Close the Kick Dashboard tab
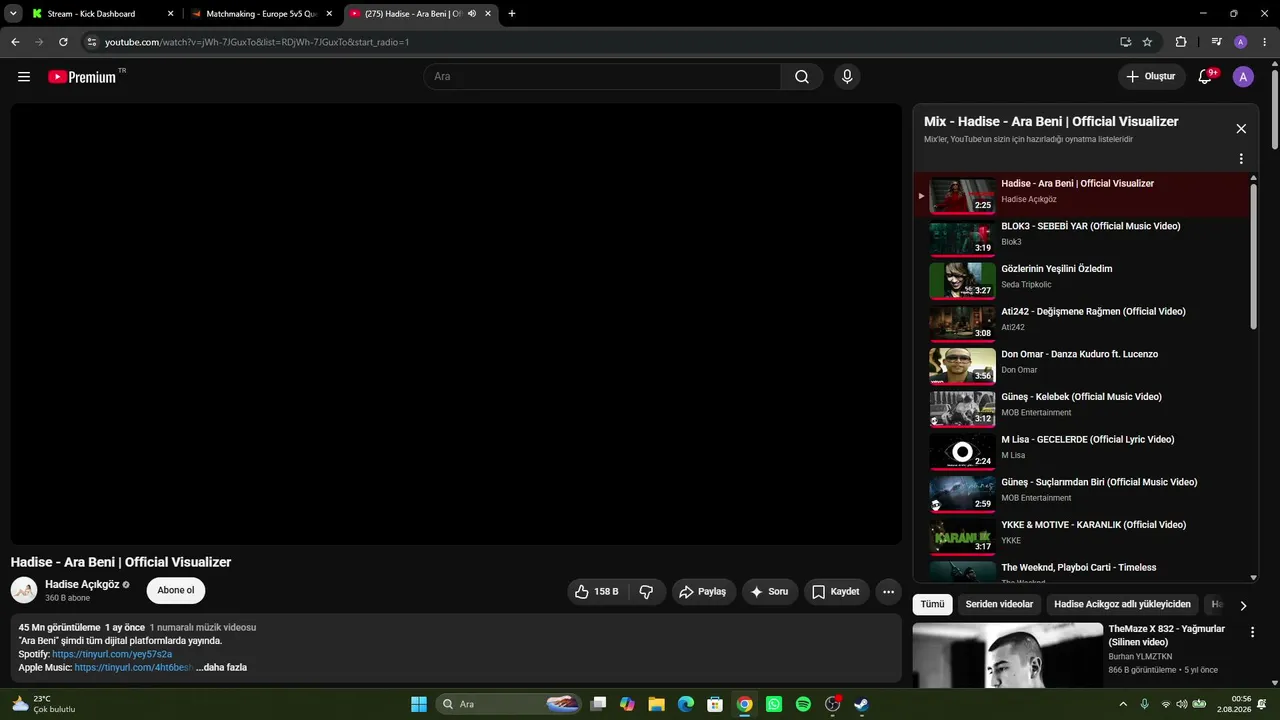1280x720 pixels. [x=170, y=14]
